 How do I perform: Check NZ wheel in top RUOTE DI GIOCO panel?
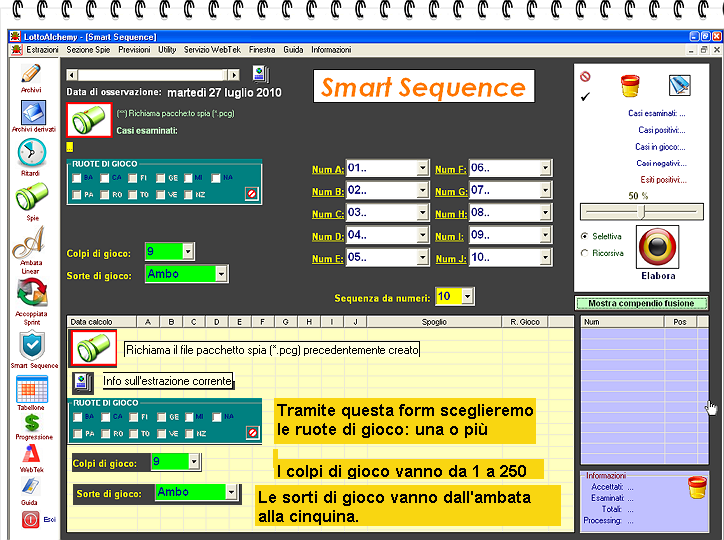click(x=188, y=195)
